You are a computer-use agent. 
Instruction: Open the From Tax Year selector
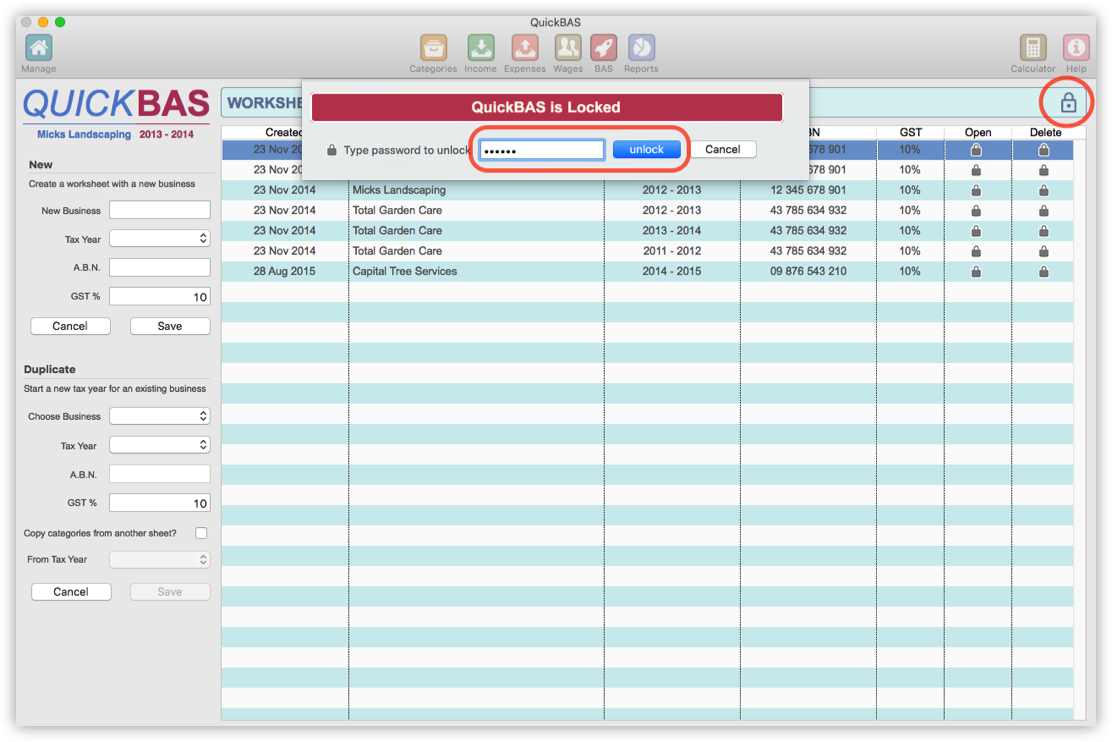pyautogui.click(x=159, y=559)
